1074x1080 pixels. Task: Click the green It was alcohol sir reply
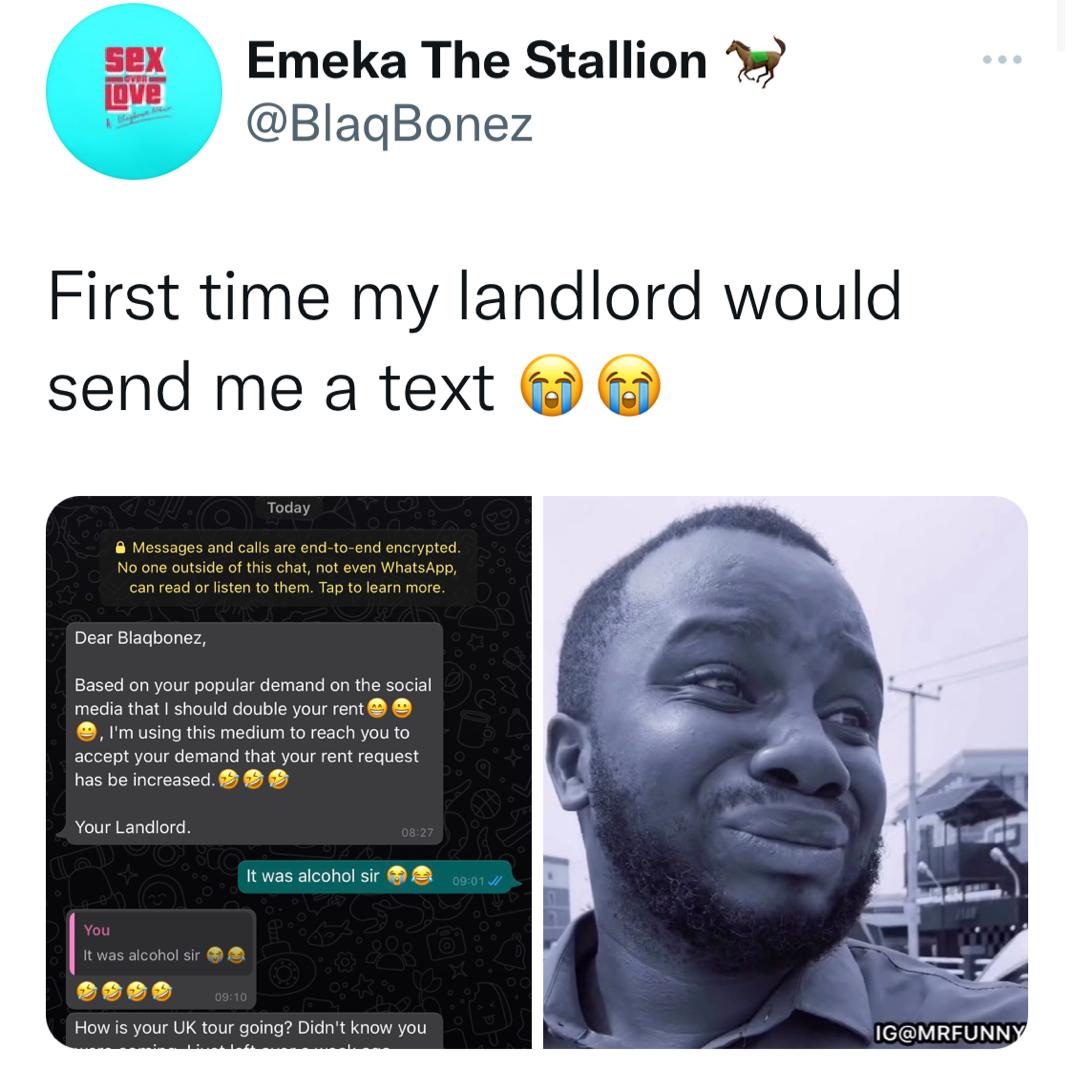(376, 877)
